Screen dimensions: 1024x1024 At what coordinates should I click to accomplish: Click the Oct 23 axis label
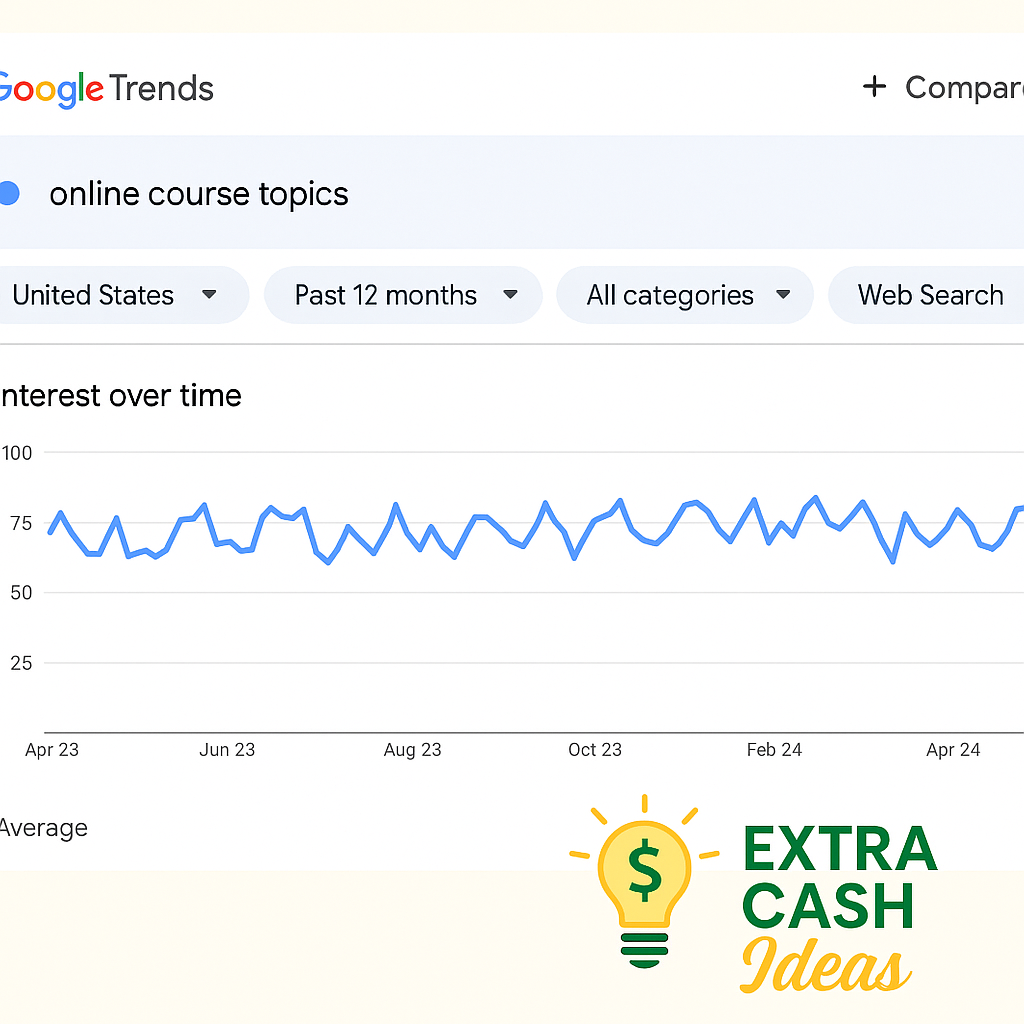click(x=595, y=749)
